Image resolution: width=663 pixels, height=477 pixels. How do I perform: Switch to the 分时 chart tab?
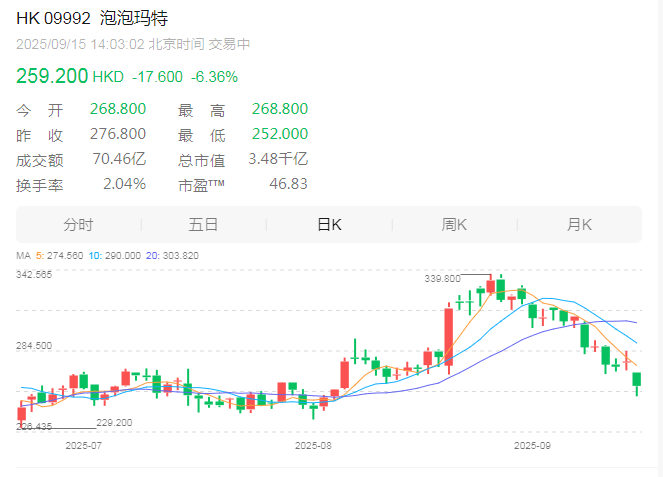(78, 225)
